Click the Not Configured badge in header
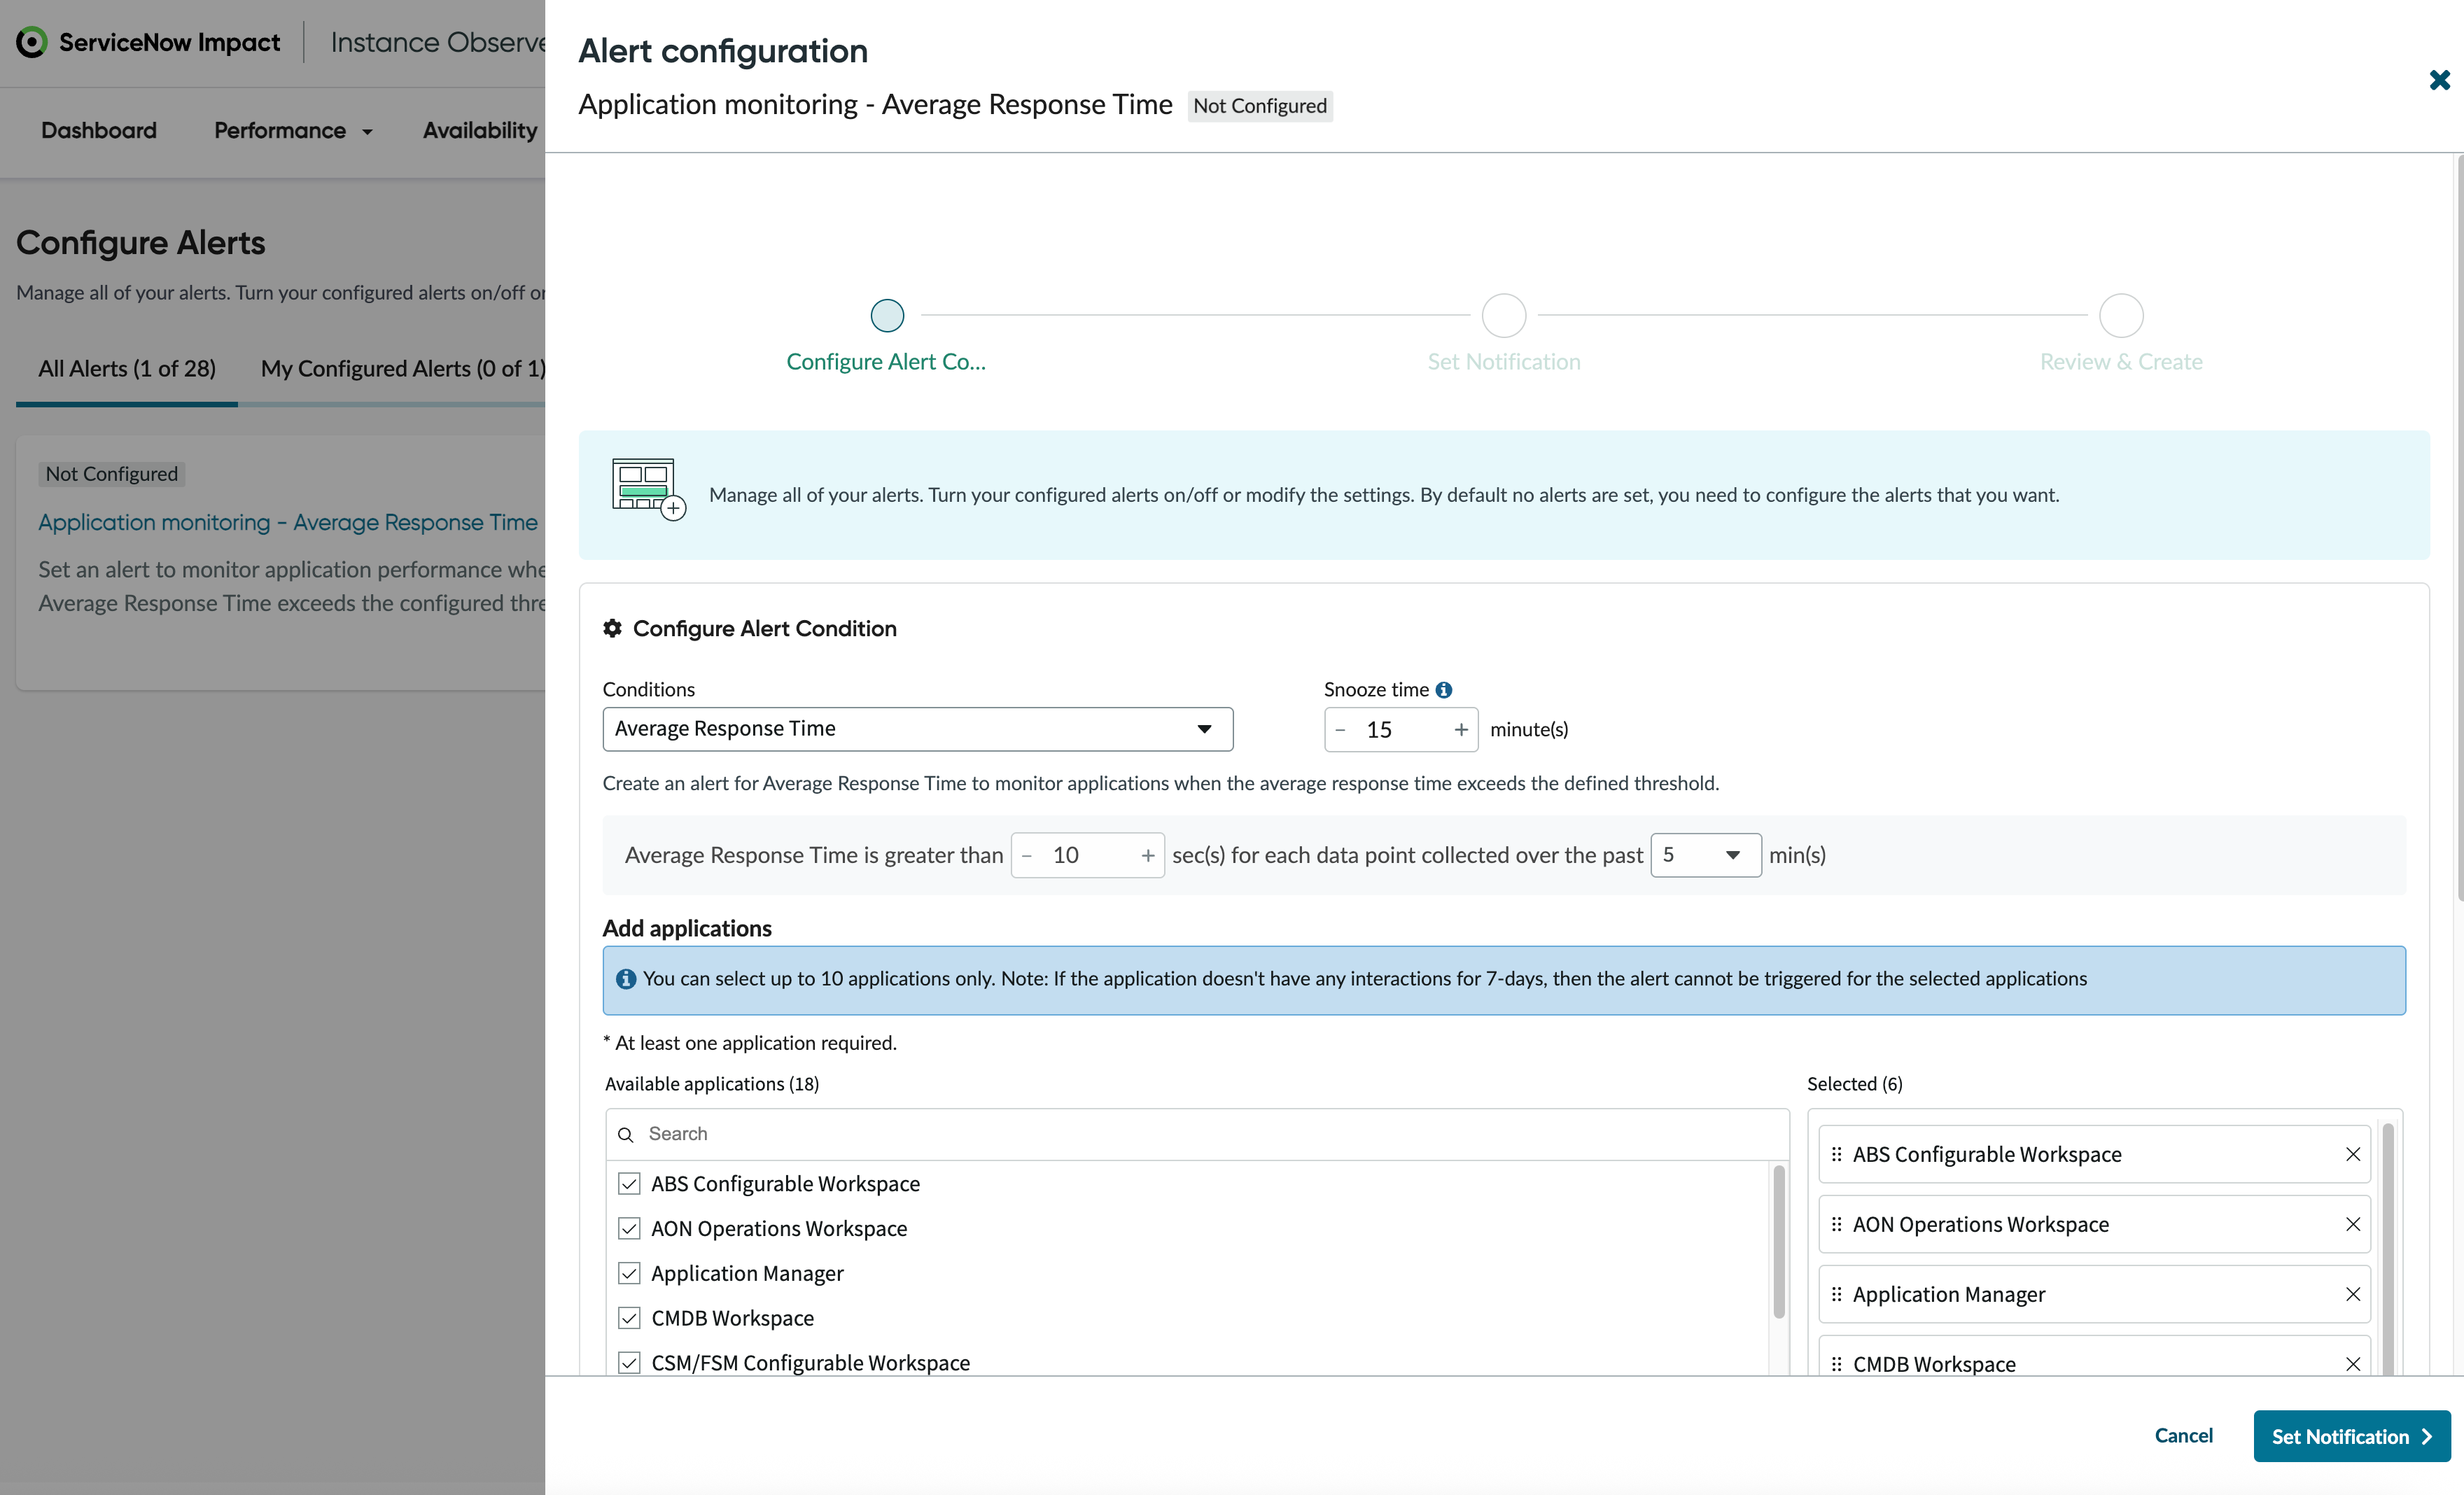The width and height of the screenshot is (2464, 1495). 1260,106
